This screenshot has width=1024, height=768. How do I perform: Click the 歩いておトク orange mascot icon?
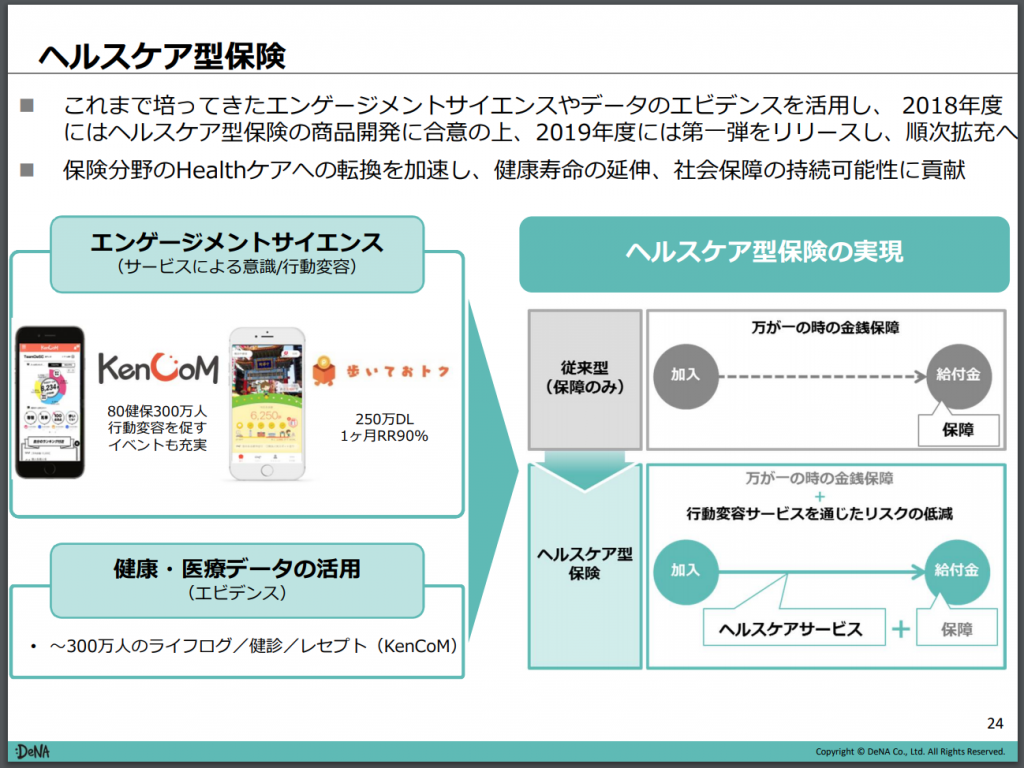324,370
